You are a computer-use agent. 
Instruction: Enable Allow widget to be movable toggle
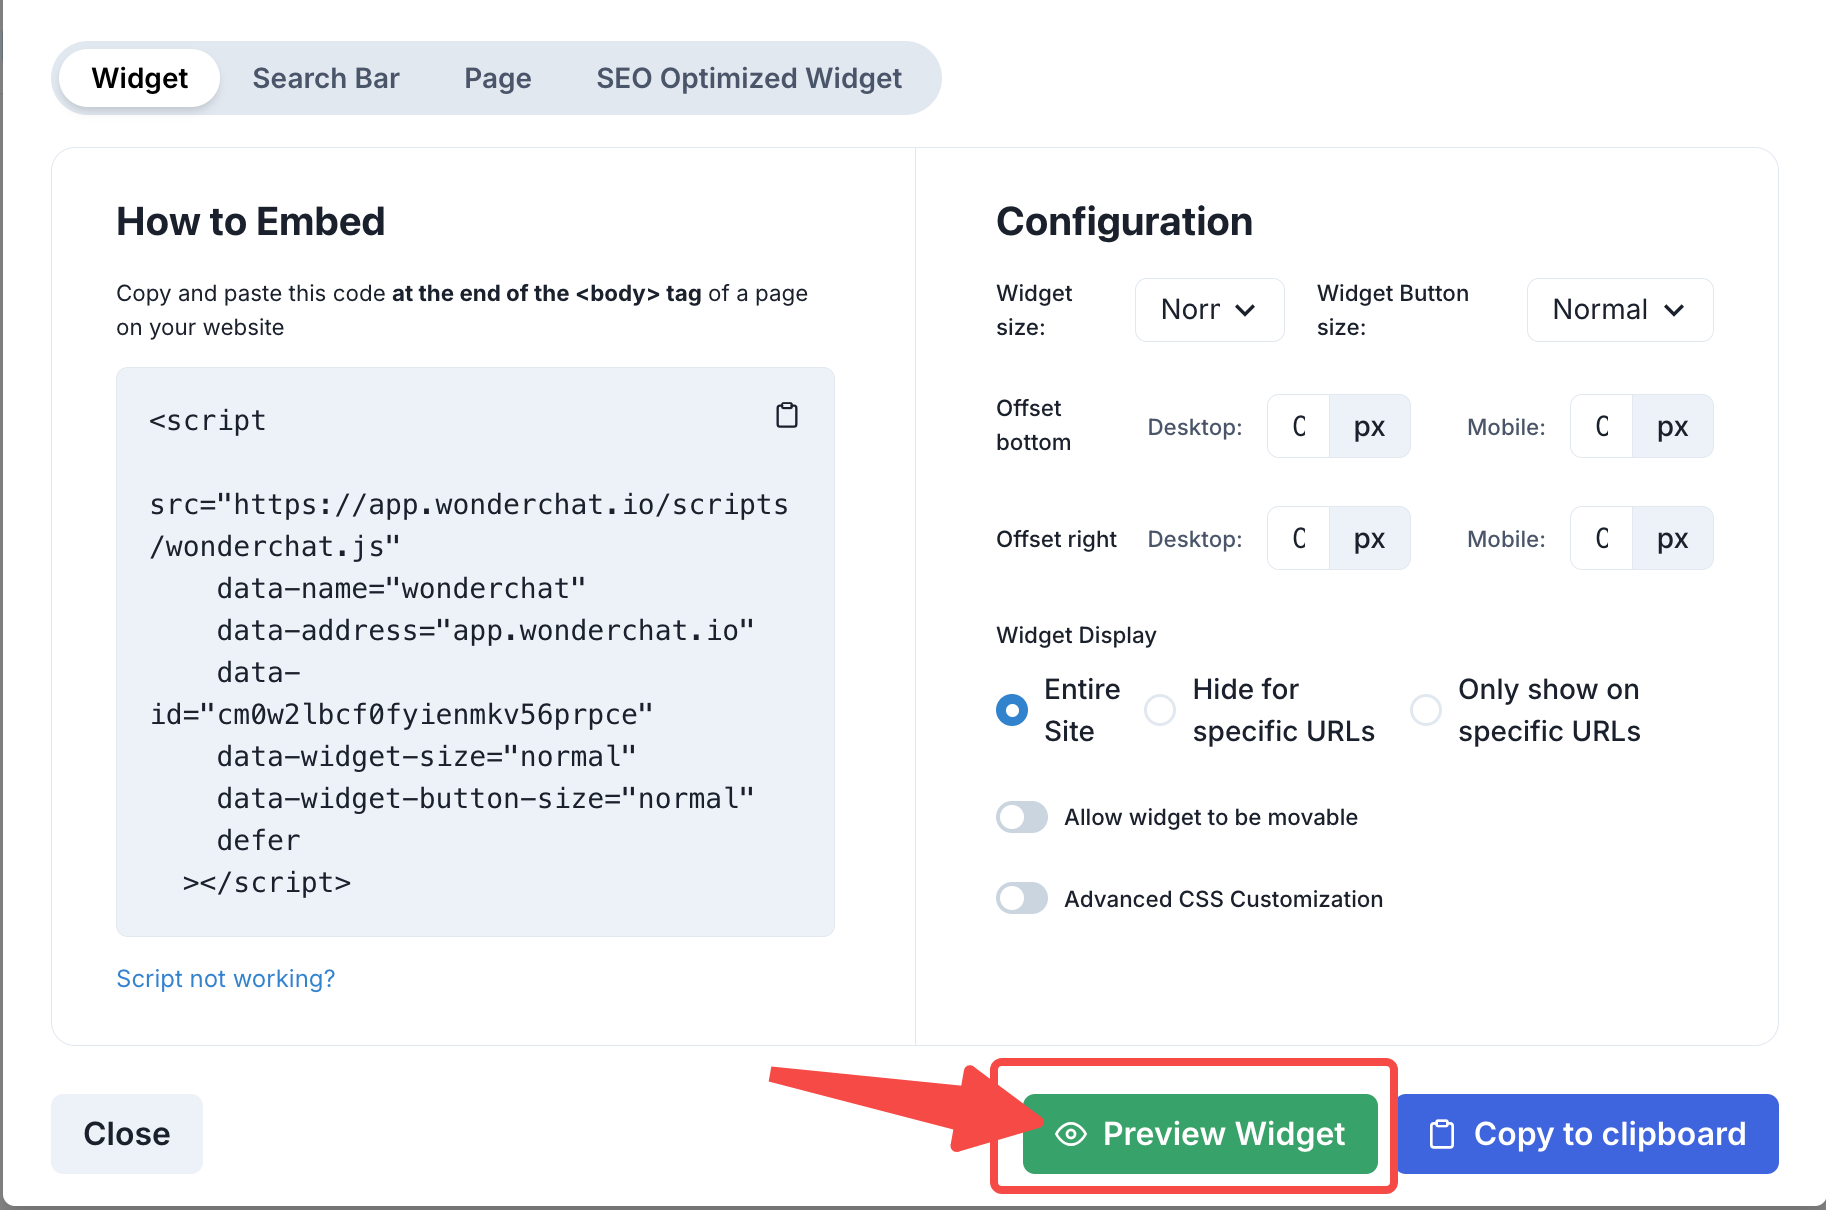1022,817
